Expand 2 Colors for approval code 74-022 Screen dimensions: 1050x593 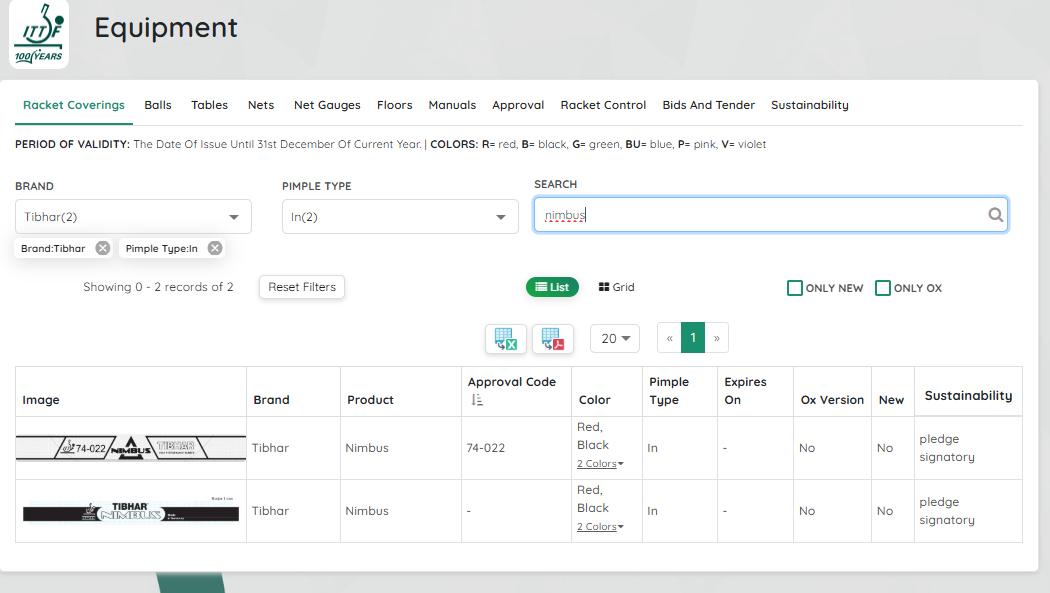pyautogui.click(x=600, y=464)
